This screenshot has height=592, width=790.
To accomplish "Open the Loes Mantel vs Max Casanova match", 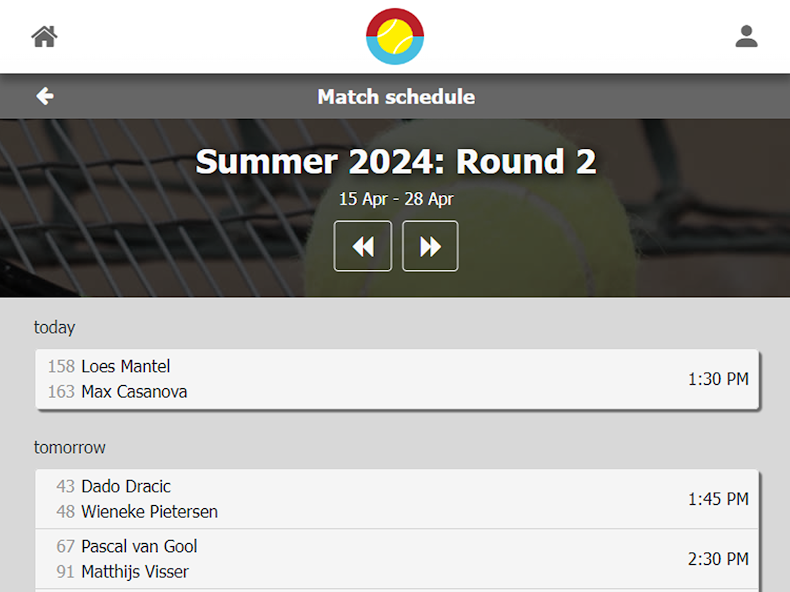I will 397,379.
